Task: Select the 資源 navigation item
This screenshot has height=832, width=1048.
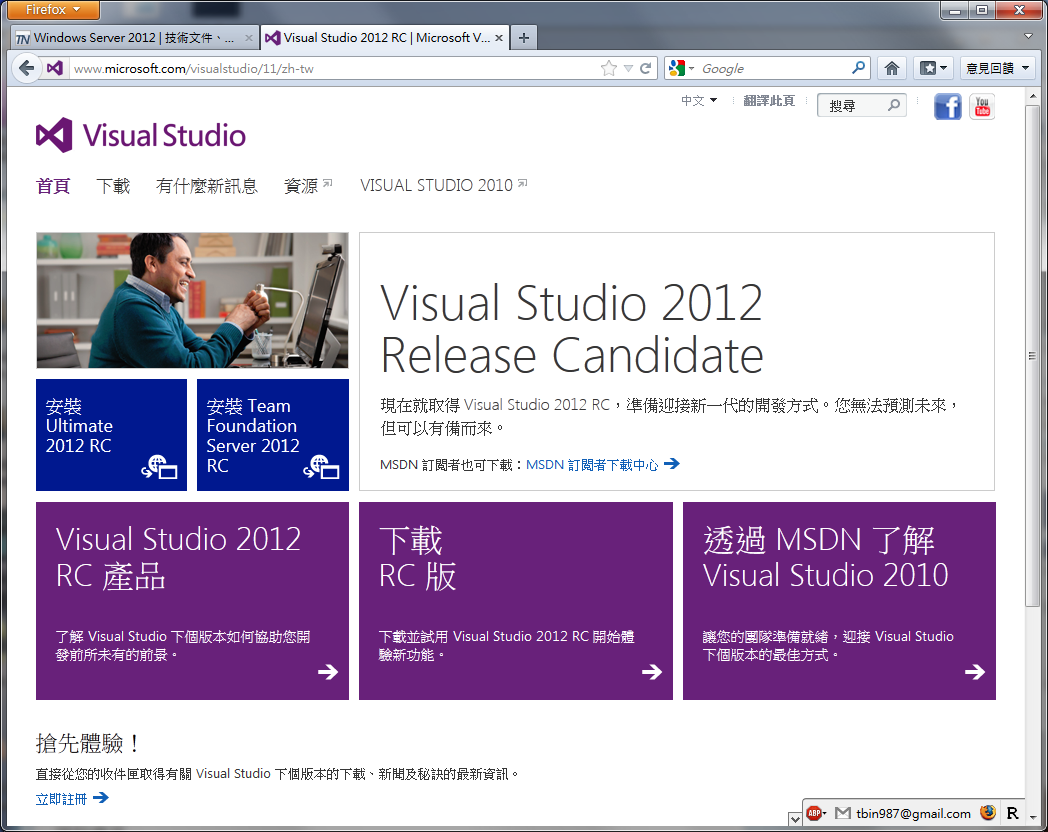Action: pyautogui.click(x=307, y=186)
